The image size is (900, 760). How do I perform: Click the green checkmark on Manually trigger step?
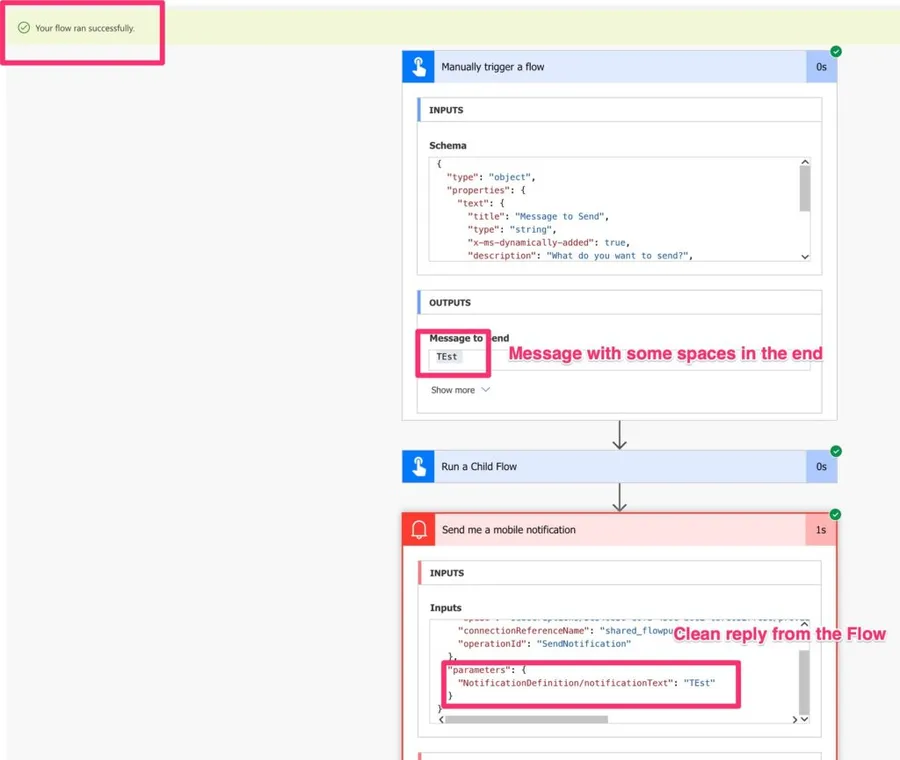(836, 51)
